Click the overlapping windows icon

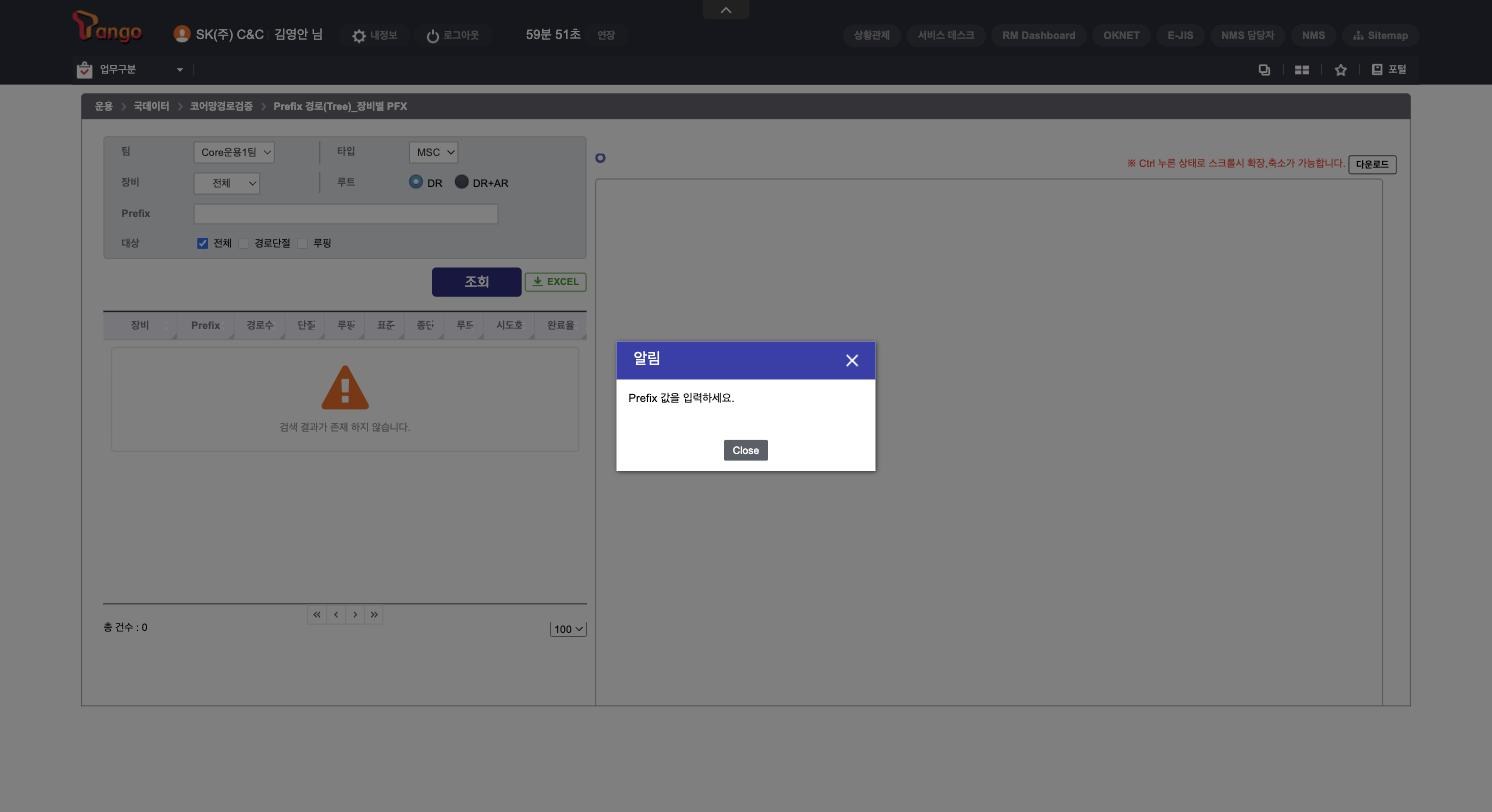click(1264, 70)
